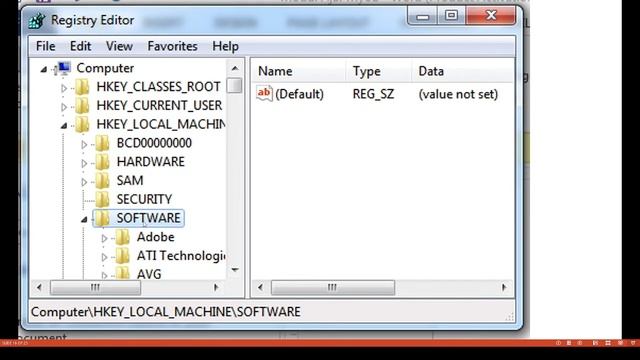Click tree pane vertical scrollbar thumb

pyautogui.click(x=235, y=85)
